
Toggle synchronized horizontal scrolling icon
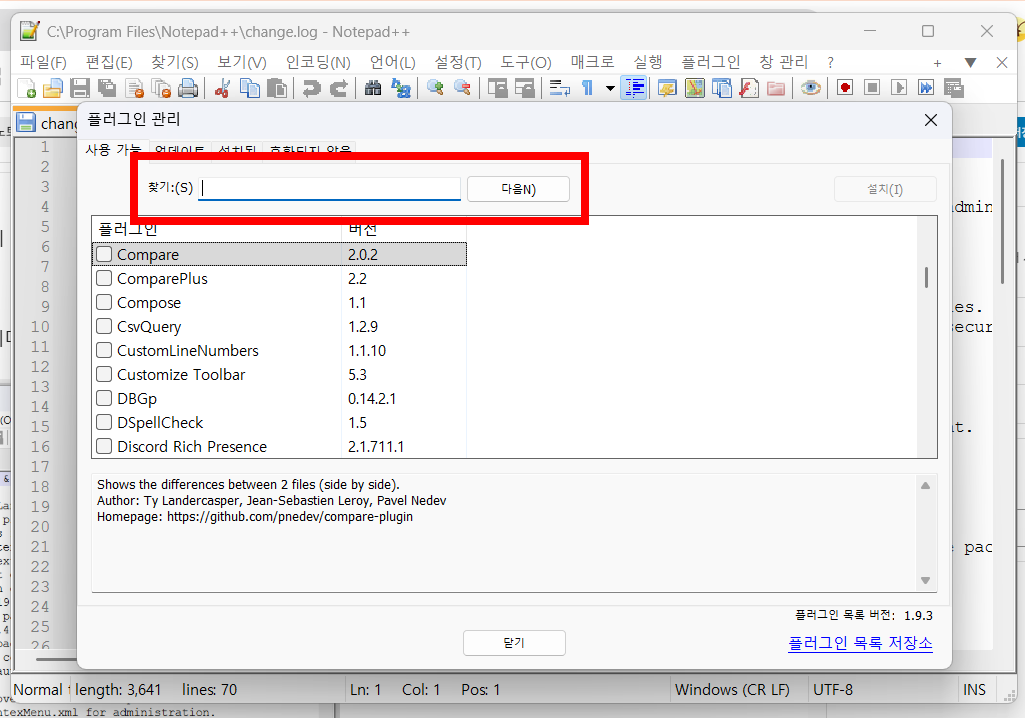(524, 88)
